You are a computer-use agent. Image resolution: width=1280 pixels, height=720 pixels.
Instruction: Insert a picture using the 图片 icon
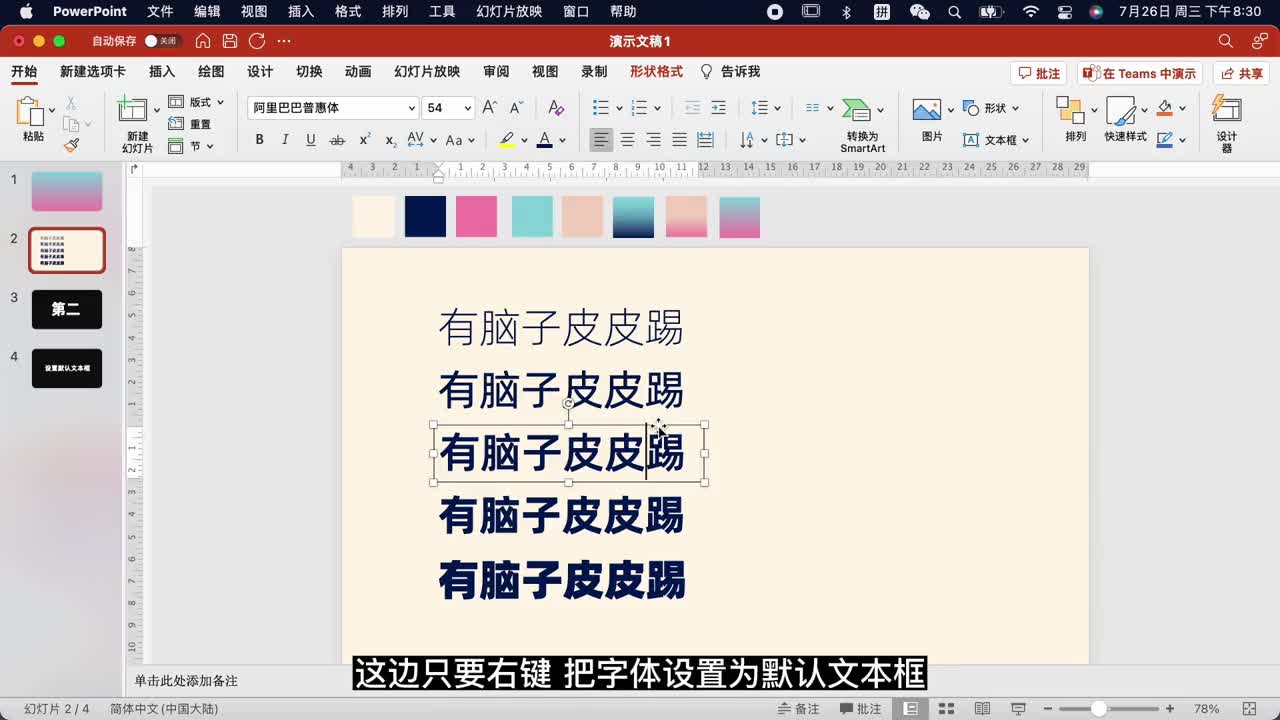[925, 108]
